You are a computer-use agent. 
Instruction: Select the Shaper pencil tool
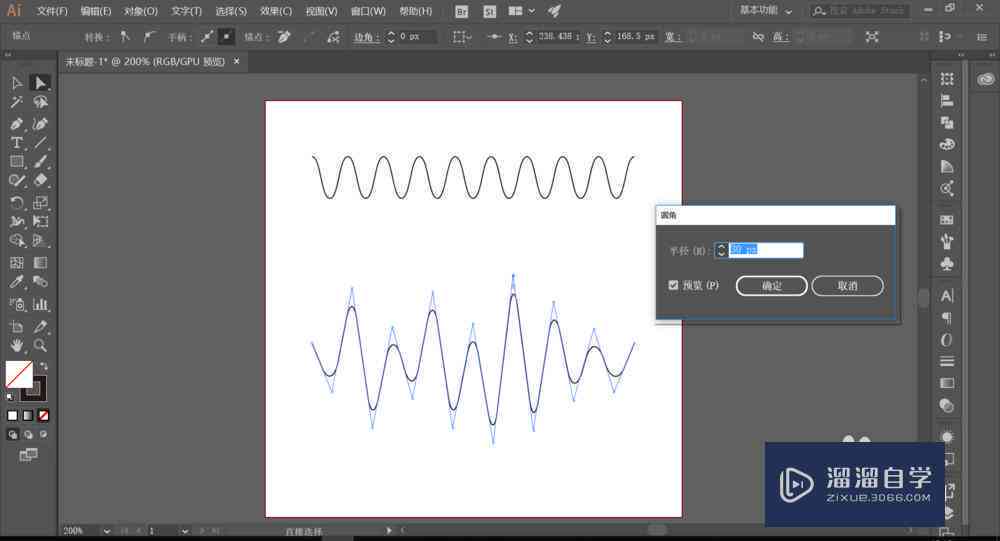17,181
